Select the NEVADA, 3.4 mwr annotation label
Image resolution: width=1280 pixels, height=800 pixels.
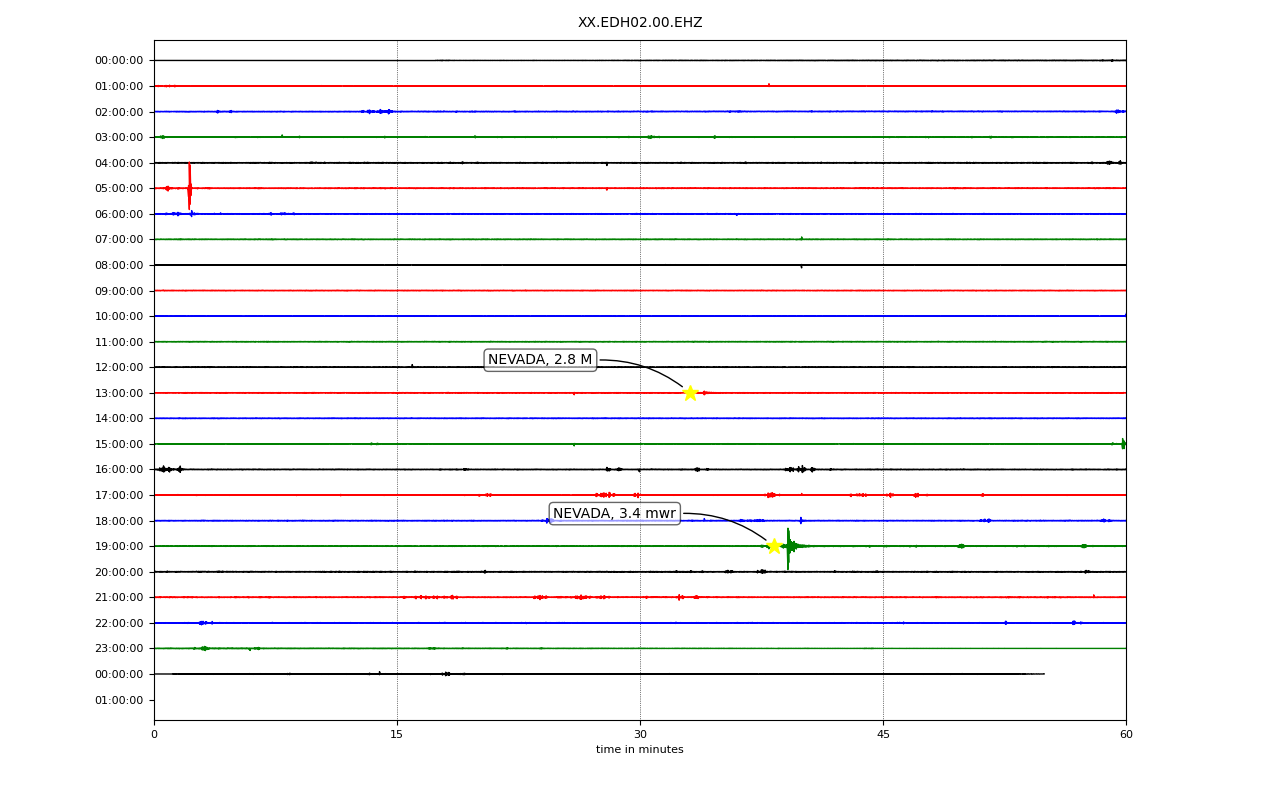(x=615, y=513)
